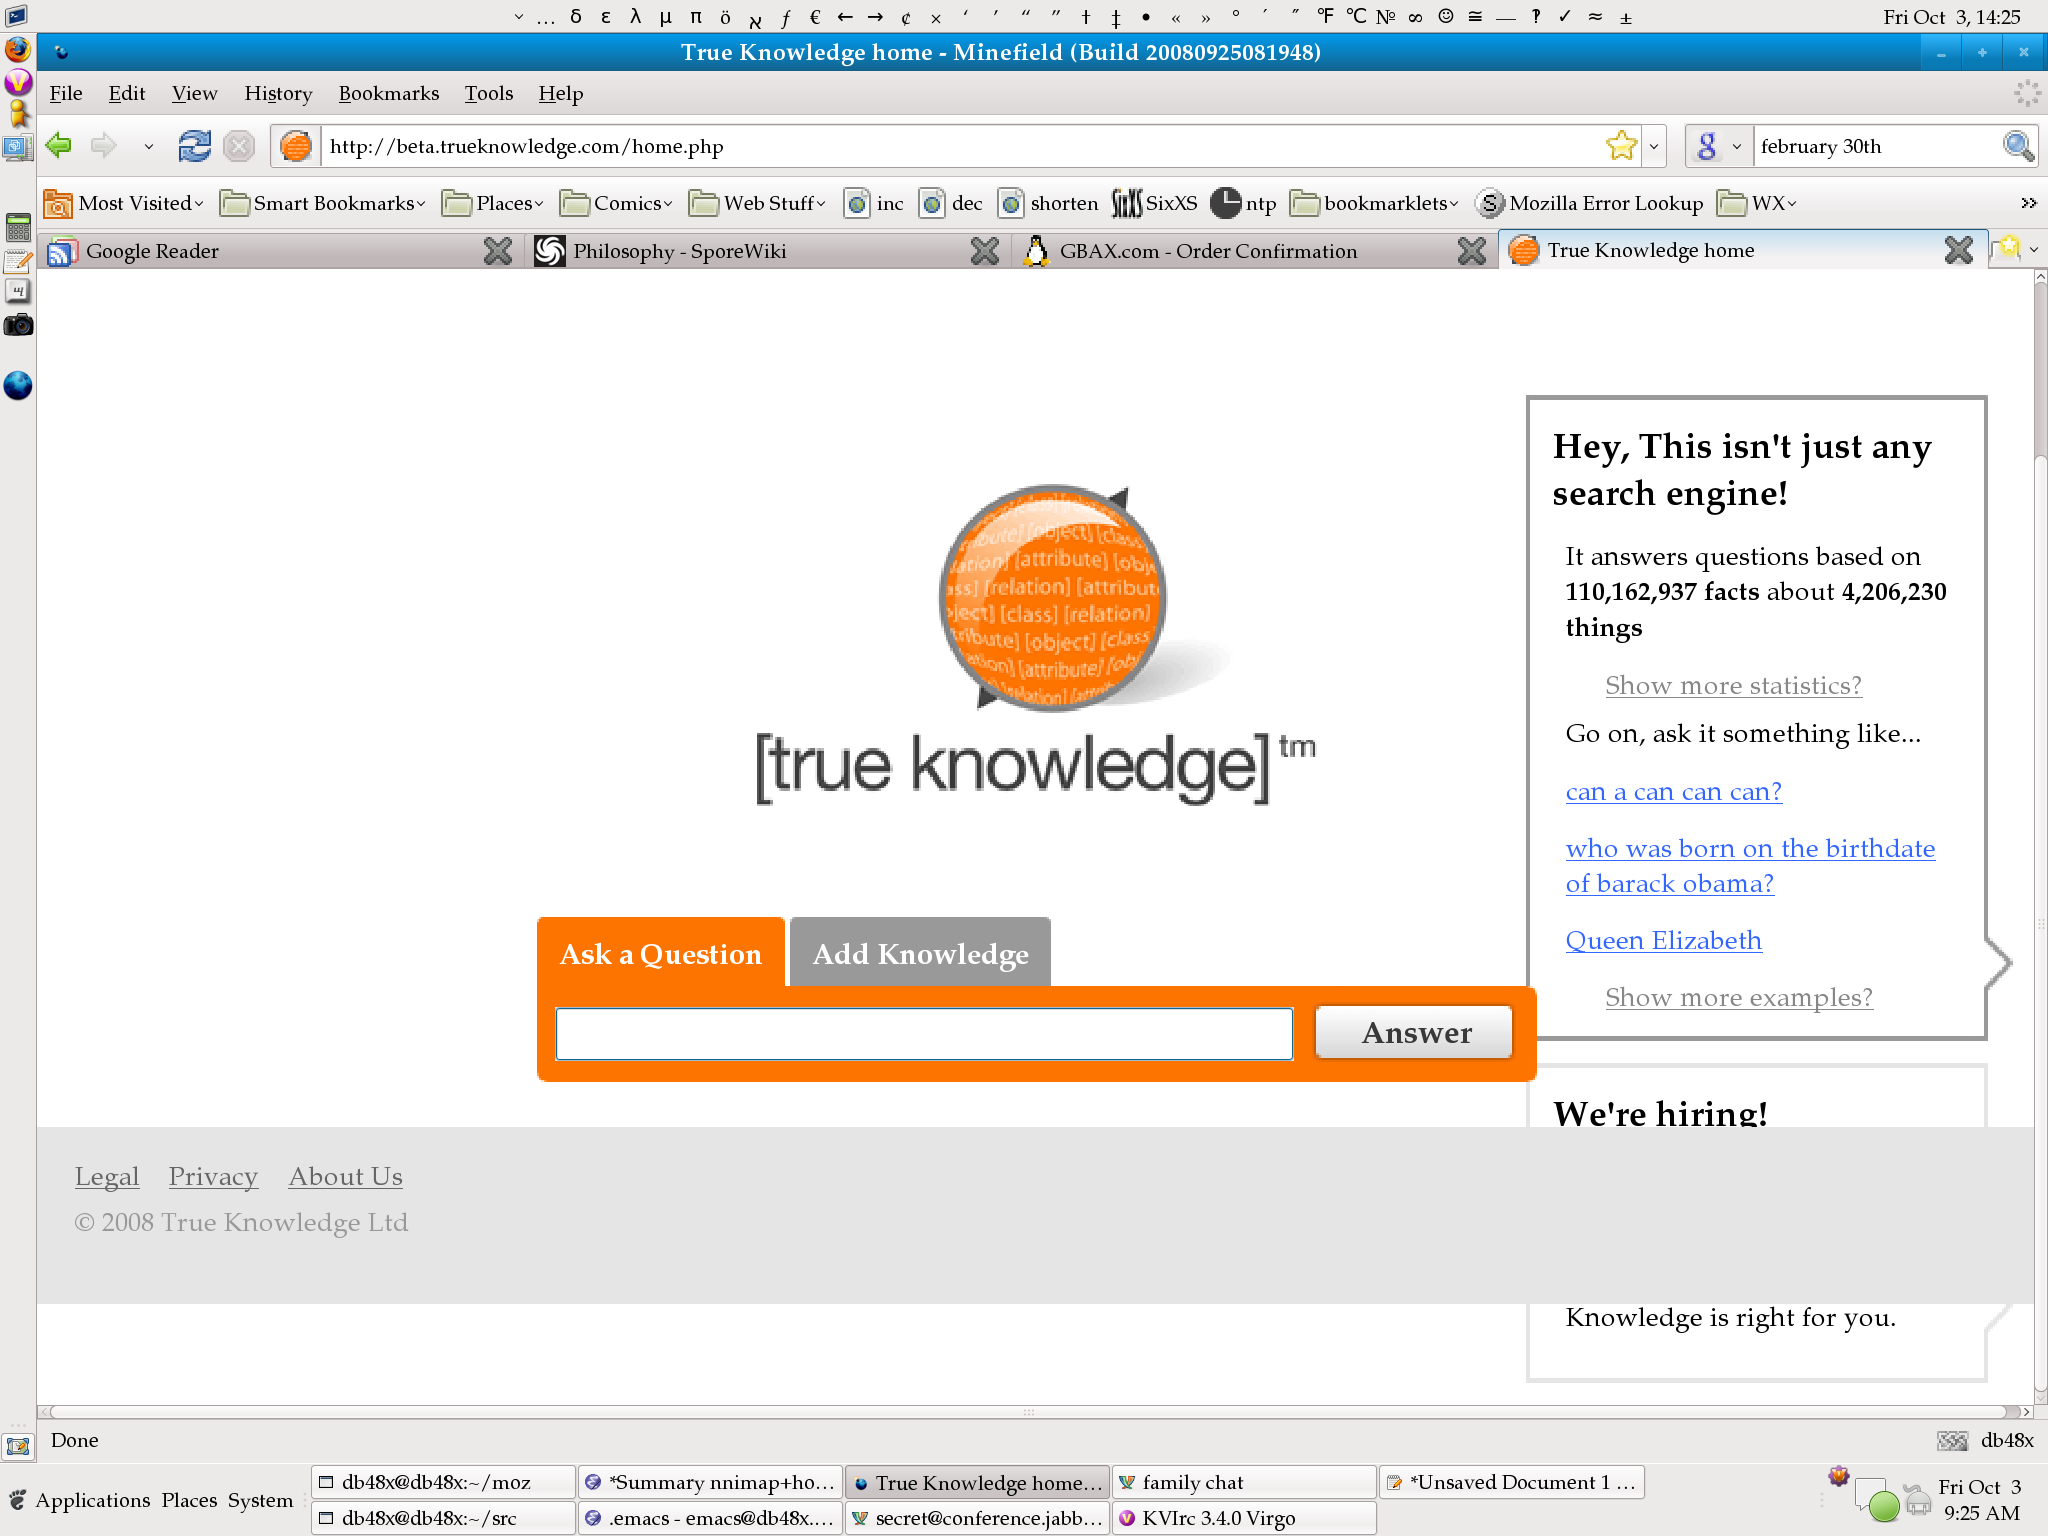Click the Answer button
This screenshot has height=1536, width=2048.
click(1414, 1032)
